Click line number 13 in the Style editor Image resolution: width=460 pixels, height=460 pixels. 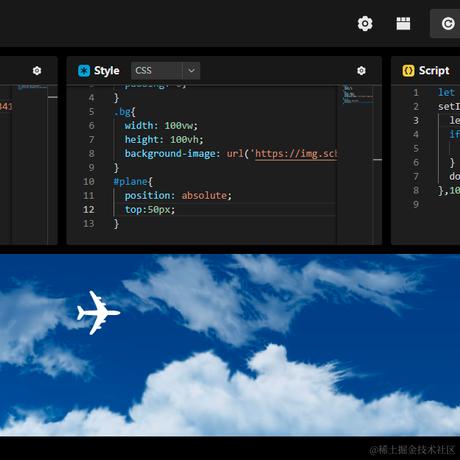(x=89, y=224)
